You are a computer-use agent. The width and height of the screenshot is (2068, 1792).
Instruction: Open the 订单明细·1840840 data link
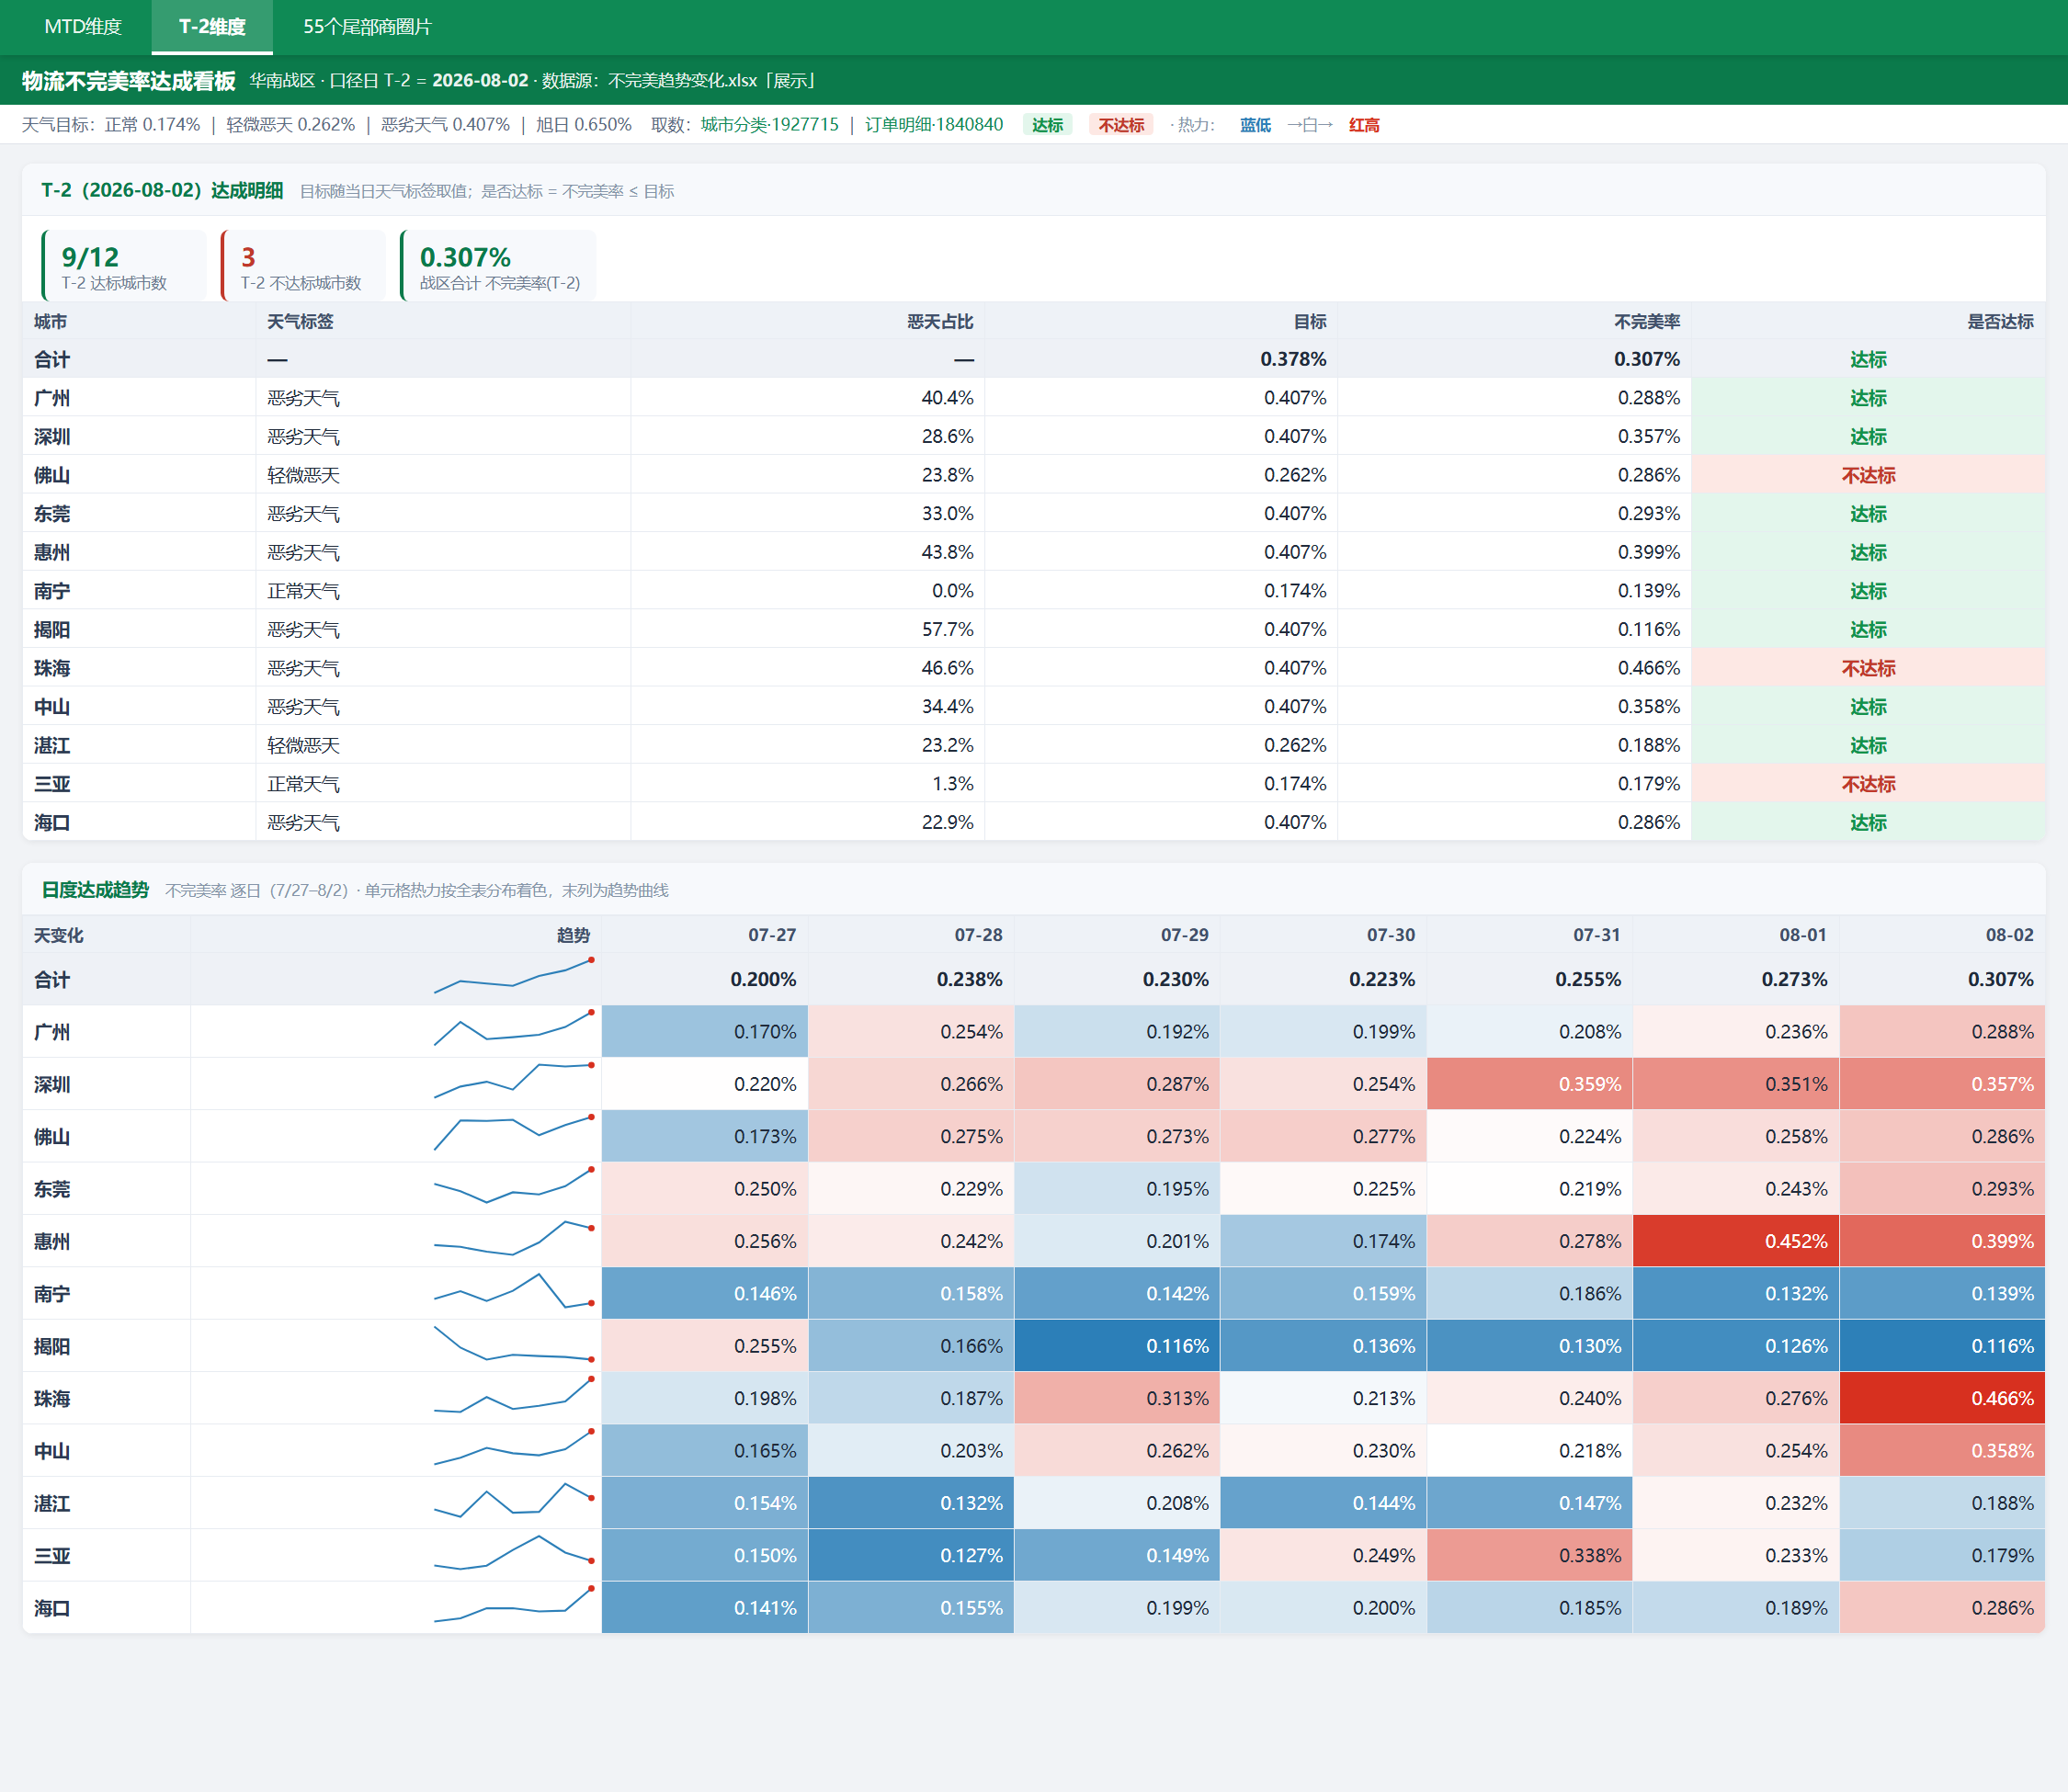point(933,125)
